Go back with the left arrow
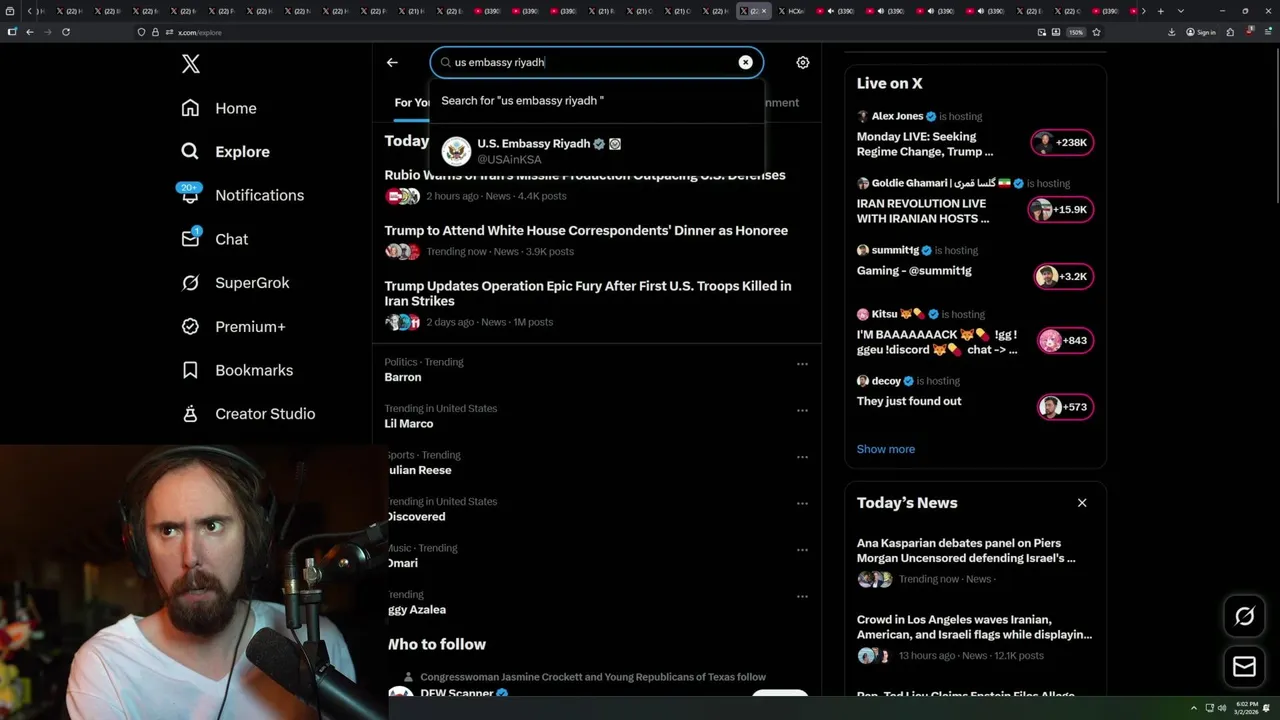Image resolution: width=1280 pixels, height=720 pixels. point(392,62)
